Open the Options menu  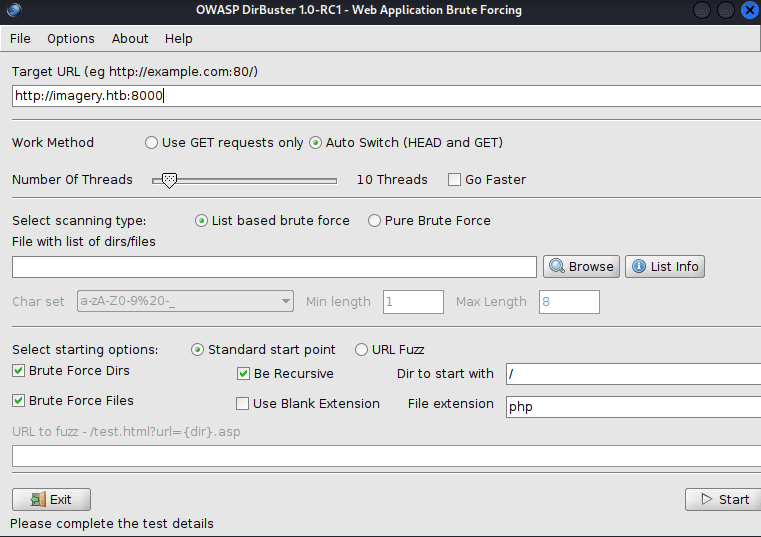tap(71, 39)
